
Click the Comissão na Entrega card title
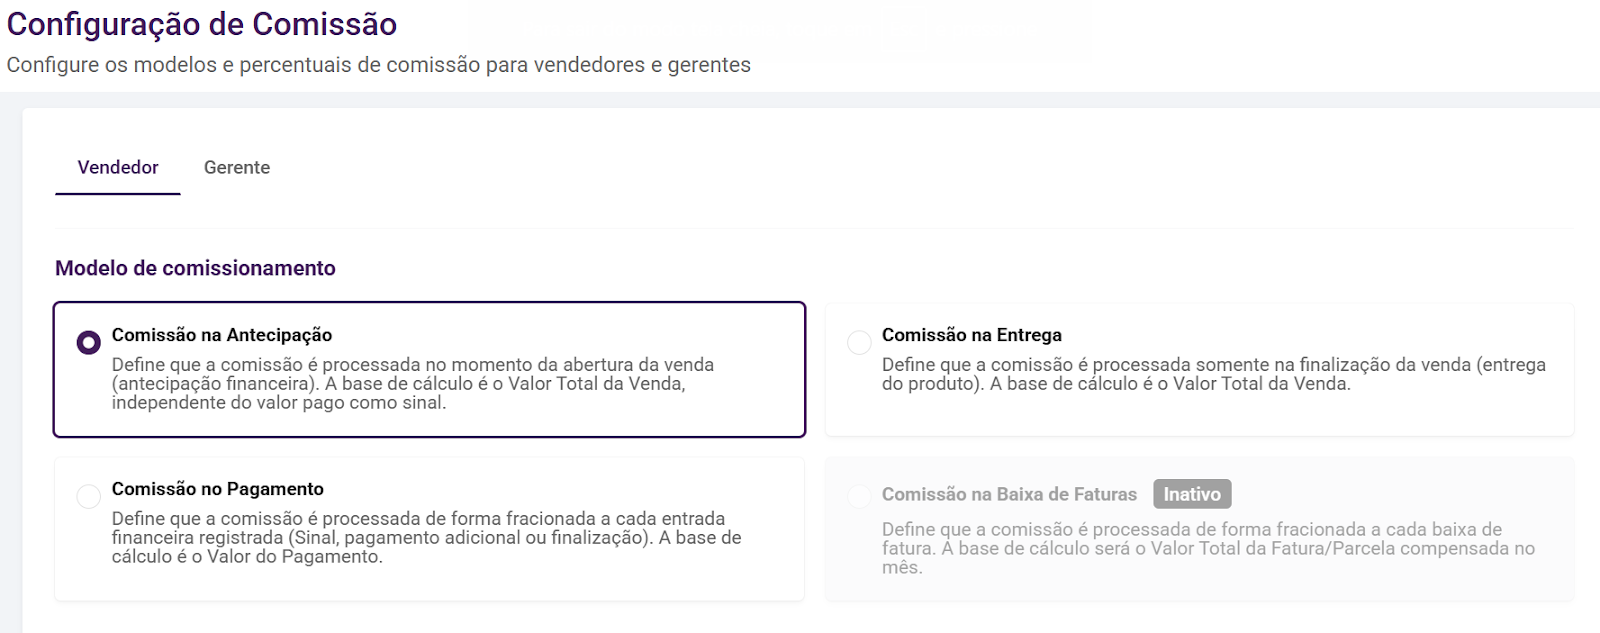[x=971, y=335]
